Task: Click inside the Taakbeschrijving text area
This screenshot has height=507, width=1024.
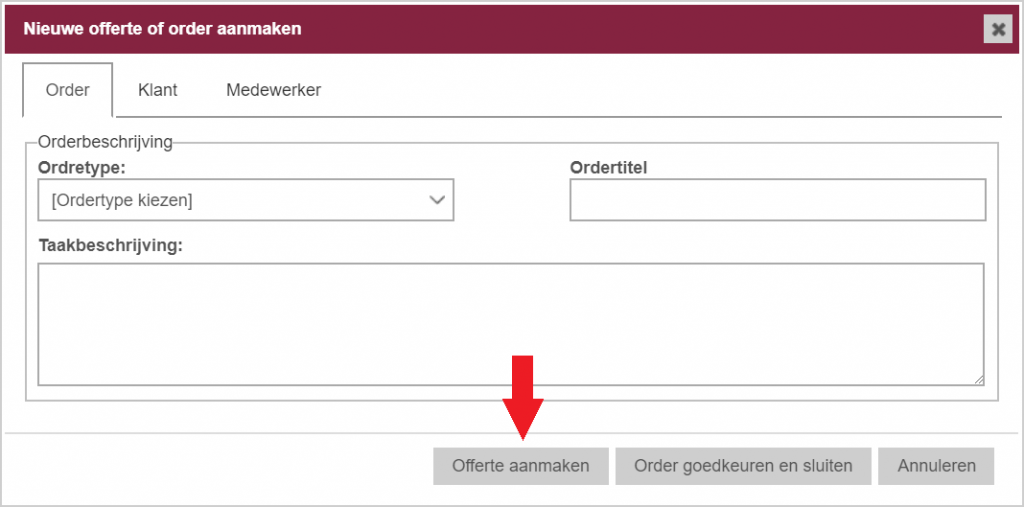Action: (511, 324)
